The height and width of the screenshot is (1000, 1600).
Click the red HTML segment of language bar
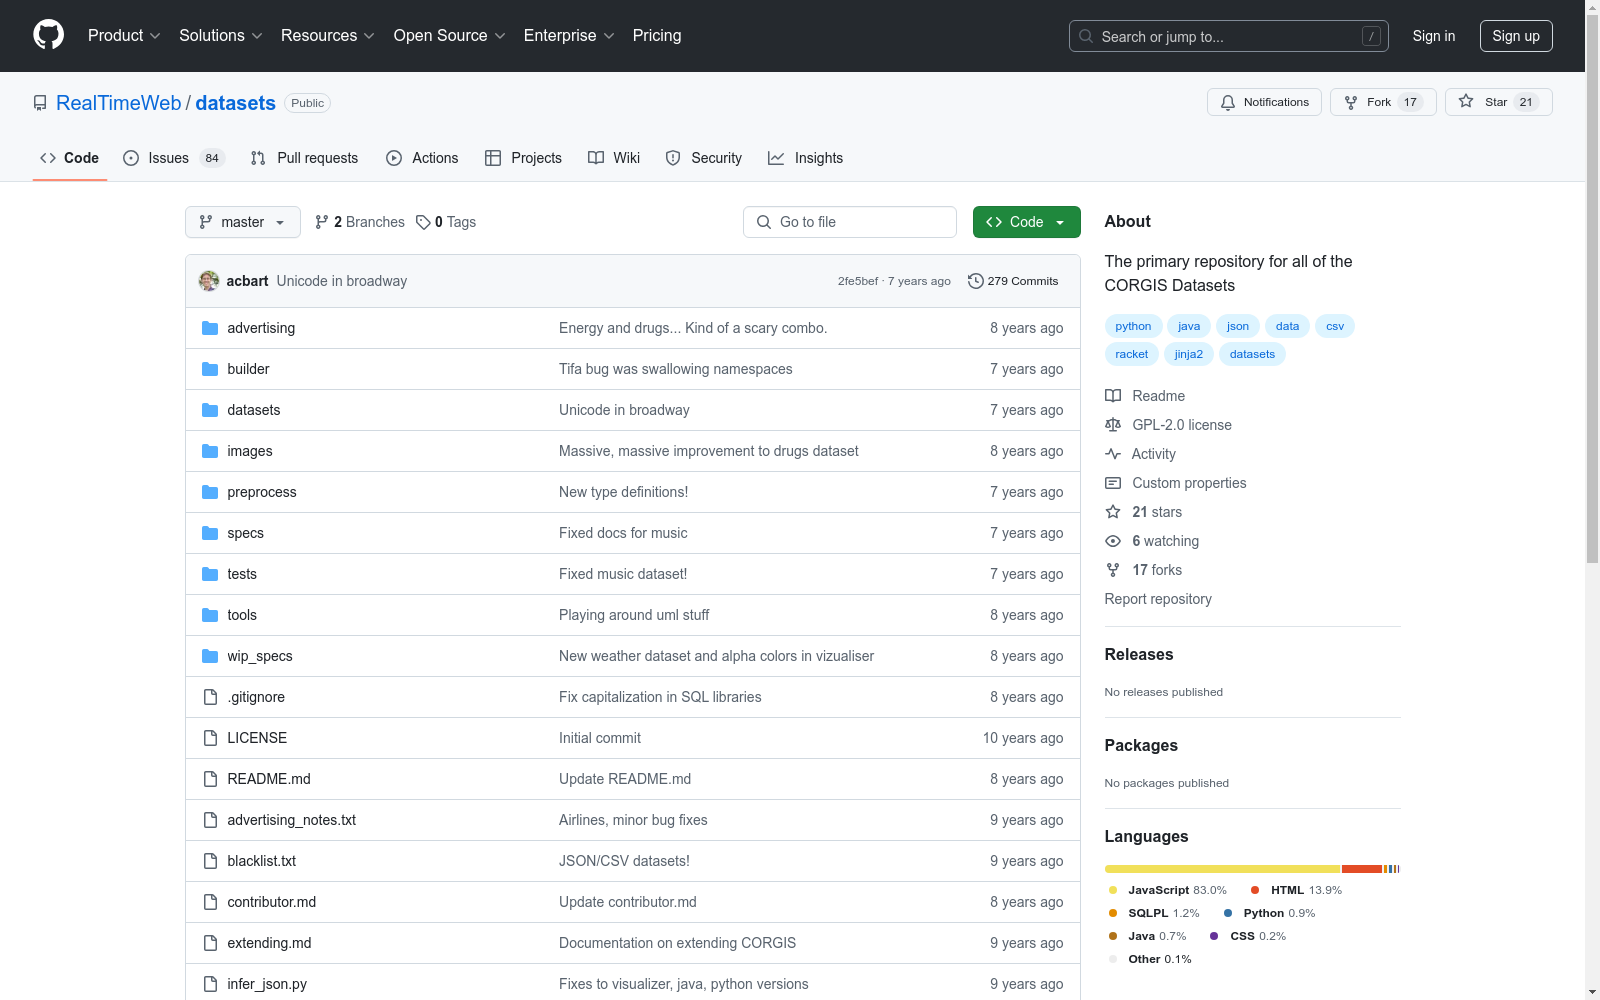1362,869
